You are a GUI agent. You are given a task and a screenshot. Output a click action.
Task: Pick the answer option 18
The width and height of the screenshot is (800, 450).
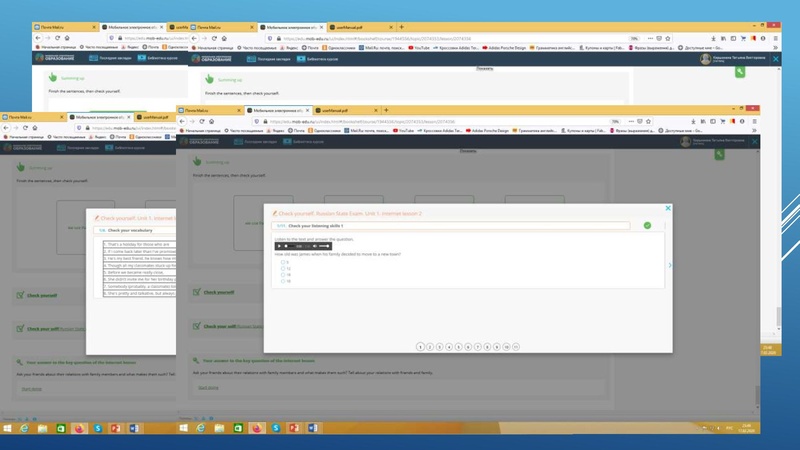283,281
